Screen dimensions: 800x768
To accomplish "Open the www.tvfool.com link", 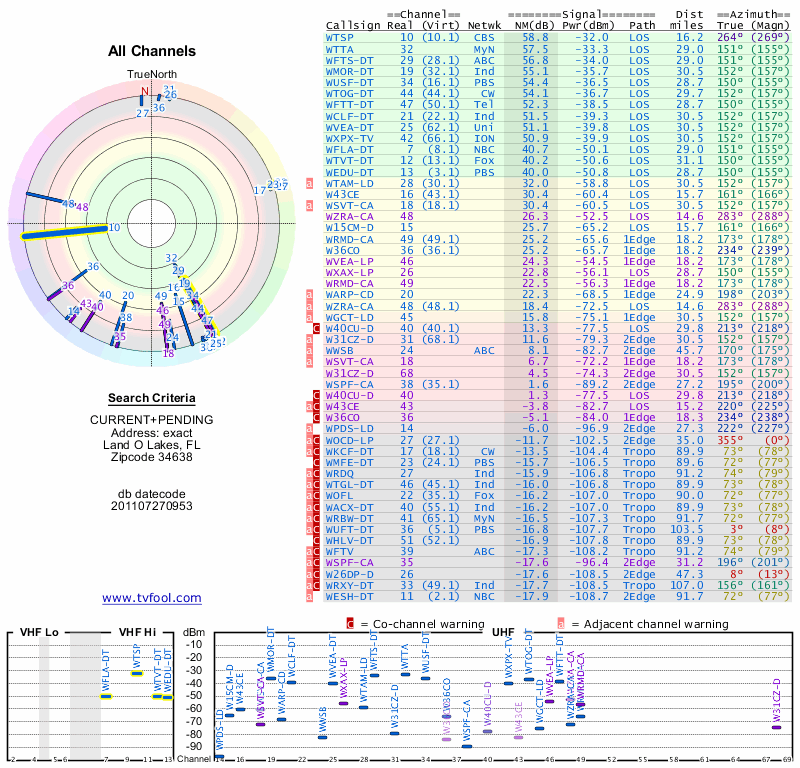I will click(151, 598).
